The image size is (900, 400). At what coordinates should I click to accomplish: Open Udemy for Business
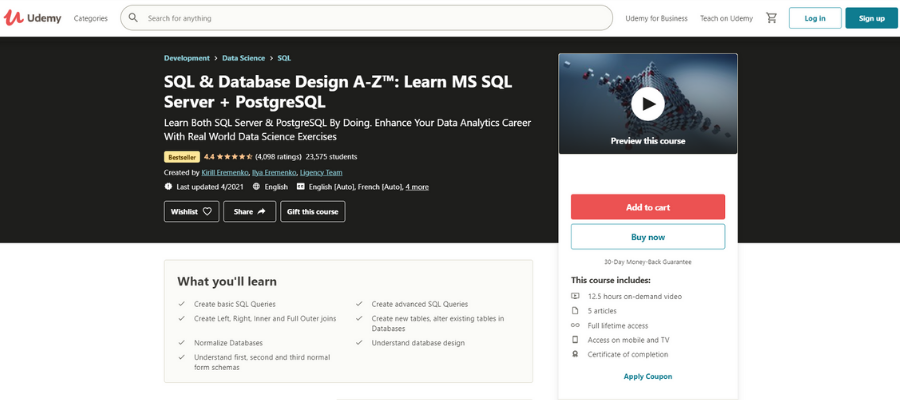point(656,18)
